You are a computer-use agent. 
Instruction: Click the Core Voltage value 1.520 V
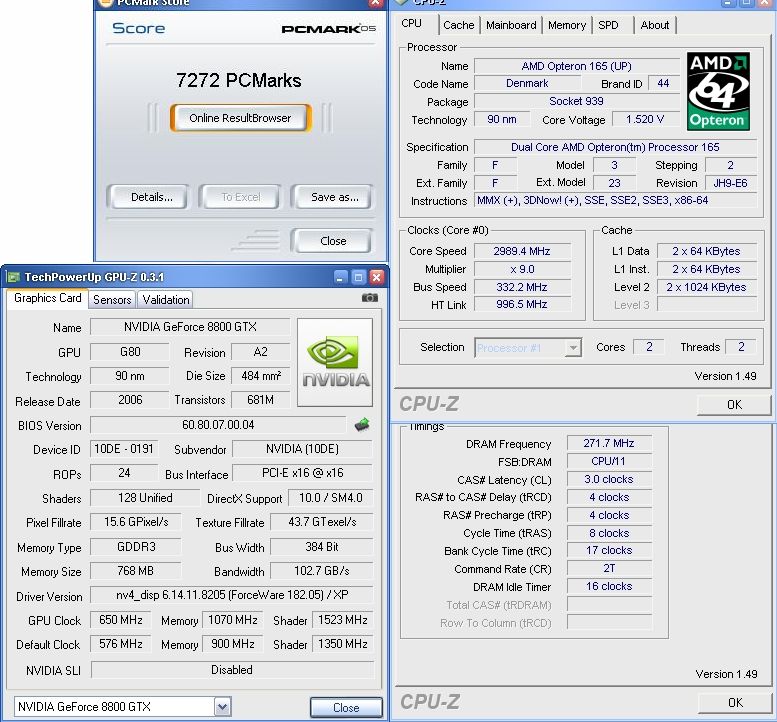(x=645, y=119)
